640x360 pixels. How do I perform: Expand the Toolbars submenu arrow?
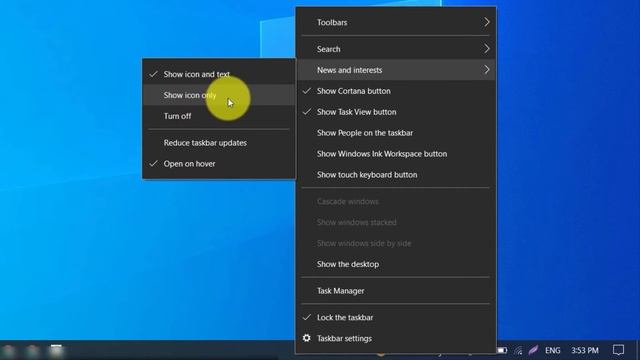click(487, 22)
